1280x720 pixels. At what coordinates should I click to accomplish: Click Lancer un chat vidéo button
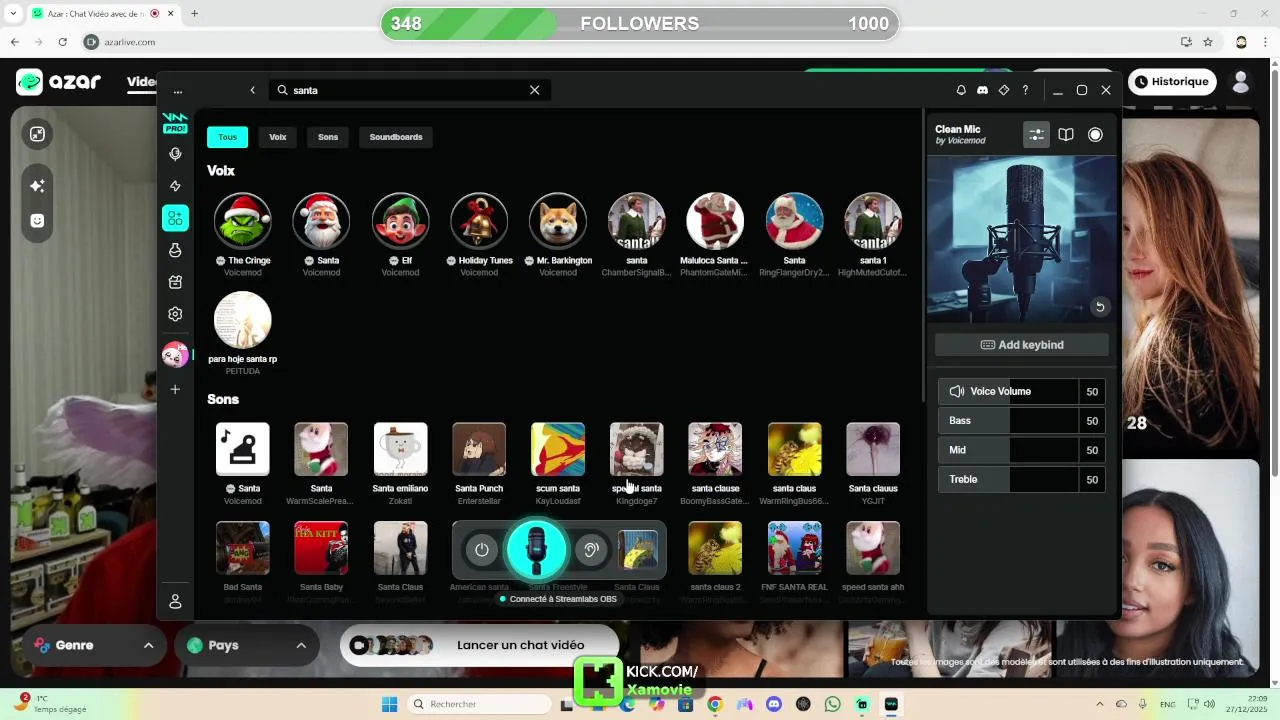click(x=479, y=645)
